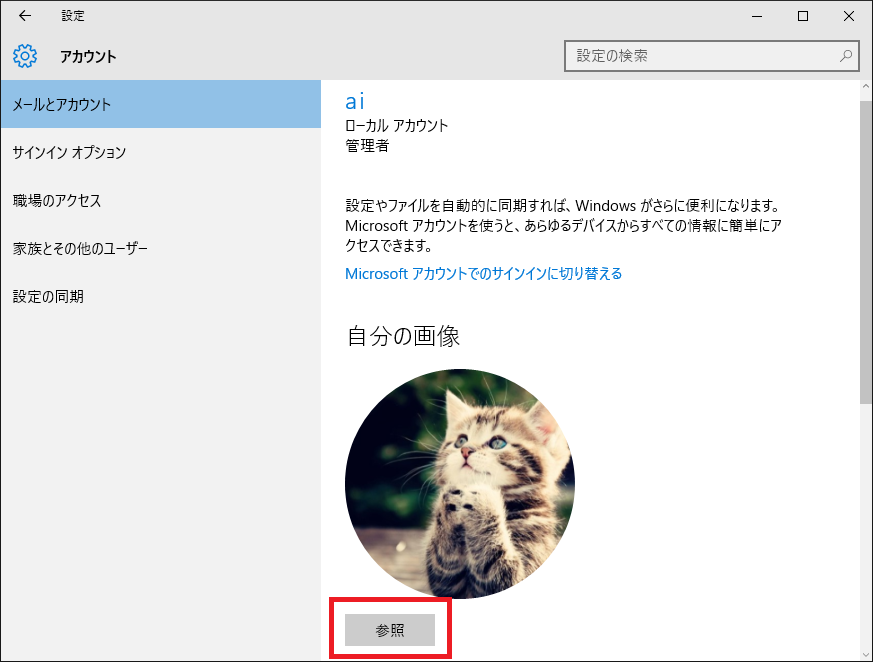Click the アカウント page heading
This screenshot has height=662, width=873.
click(x=88, y=56)
